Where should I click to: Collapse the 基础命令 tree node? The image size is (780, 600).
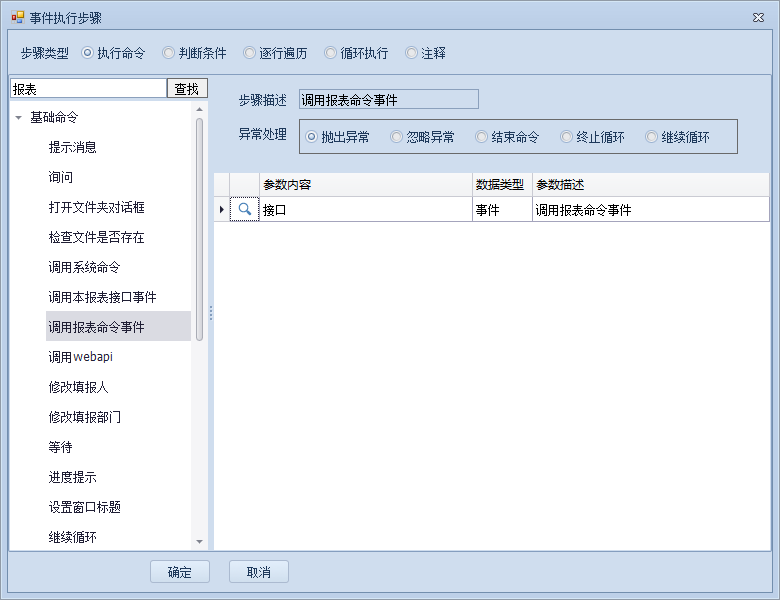(x=19, y=118)
